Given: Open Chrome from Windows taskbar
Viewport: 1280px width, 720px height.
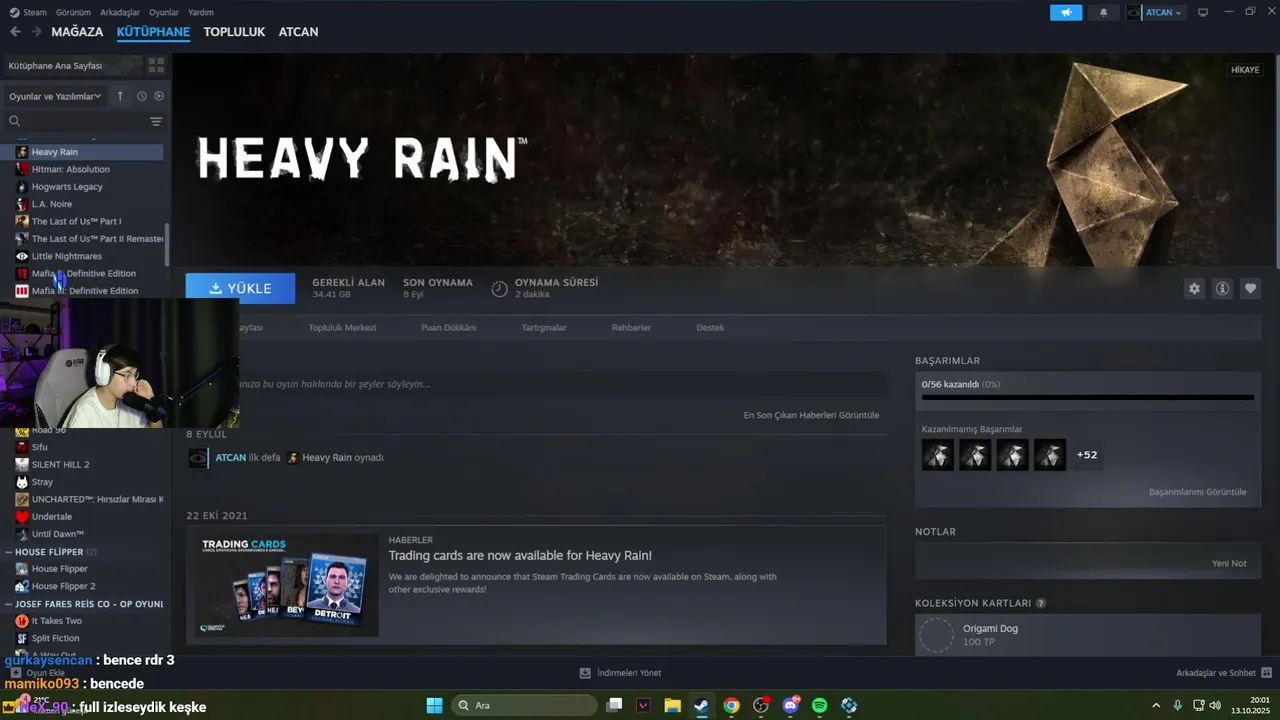Looking at the screenshot, I should point(732,705).
